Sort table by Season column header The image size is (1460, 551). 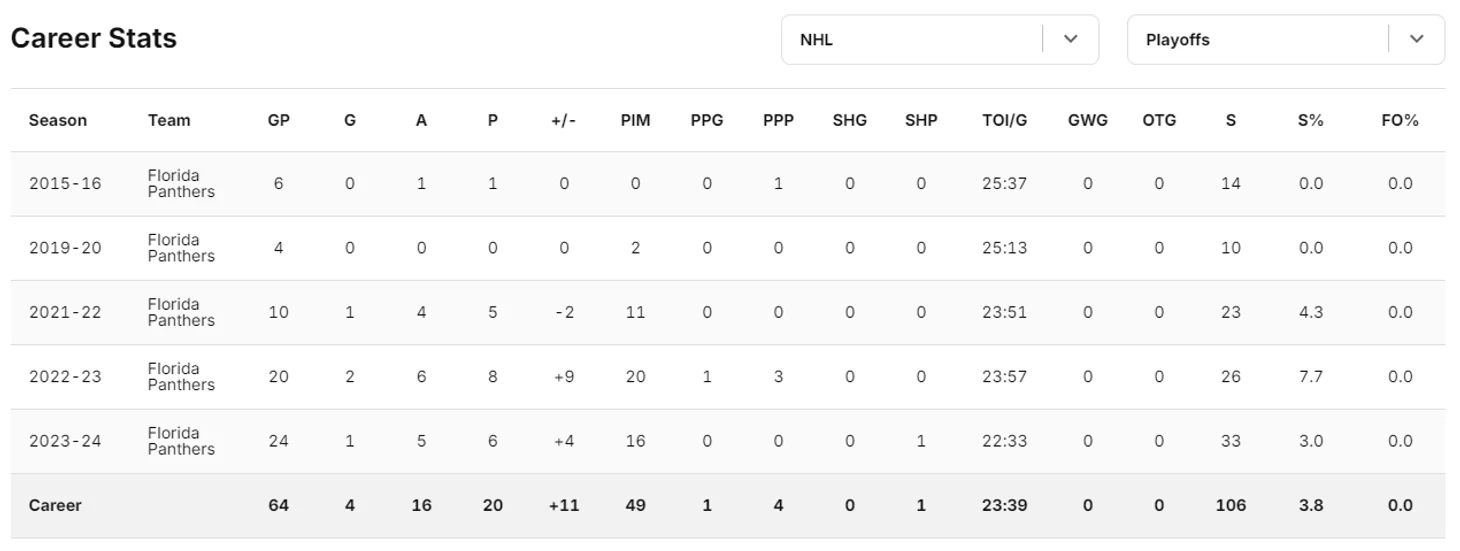[x=58, y=120]
